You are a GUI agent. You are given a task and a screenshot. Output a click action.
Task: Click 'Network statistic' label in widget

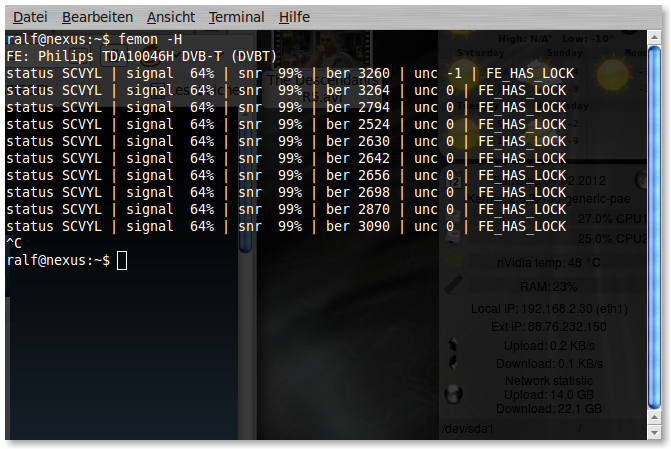click(x=549, y=381)
